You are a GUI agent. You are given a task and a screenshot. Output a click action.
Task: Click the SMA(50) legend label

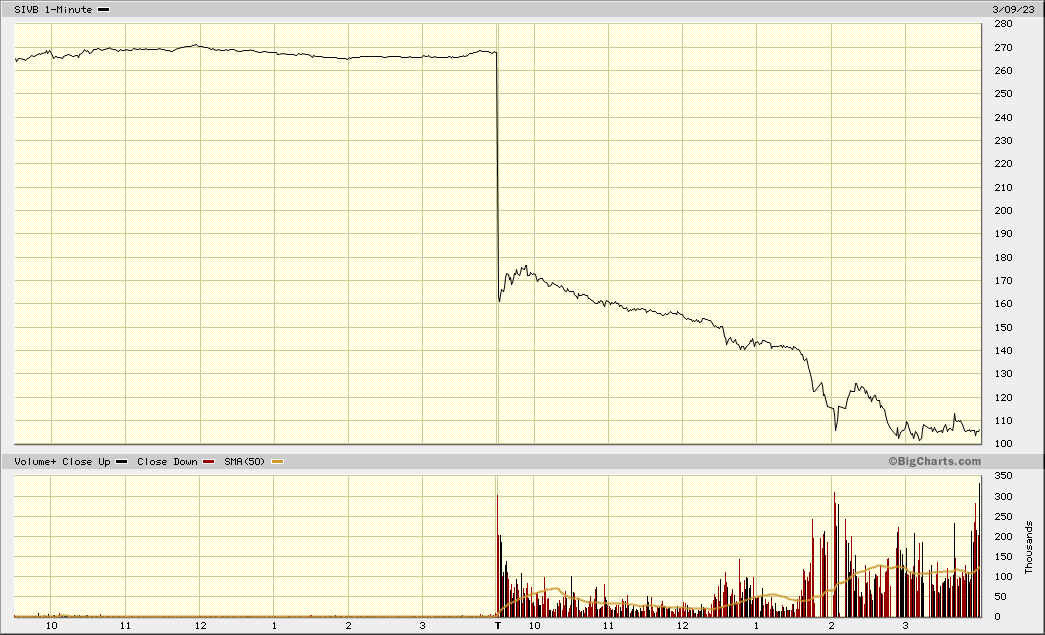(x=245, y=462)
